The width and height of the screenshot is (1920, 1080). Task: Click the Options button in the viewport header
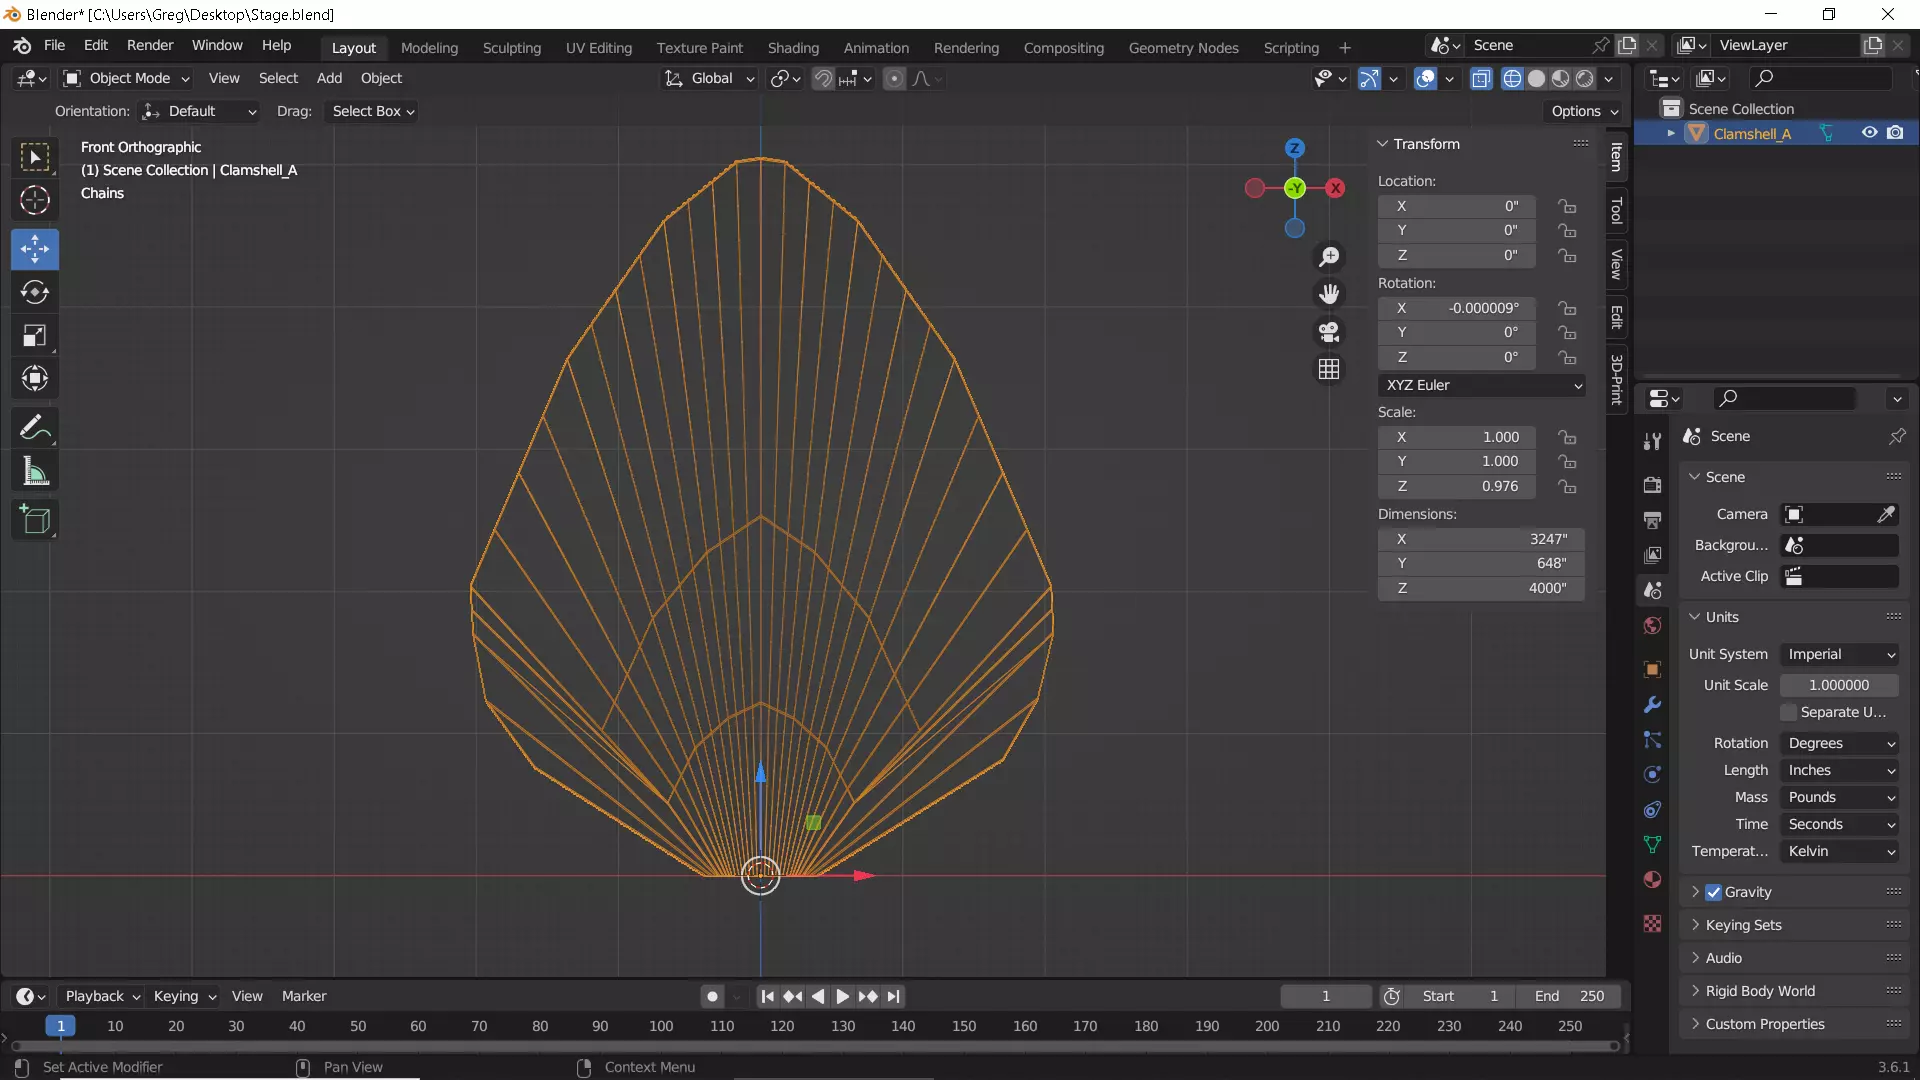pyautogui.click(x=1584, y=111)
